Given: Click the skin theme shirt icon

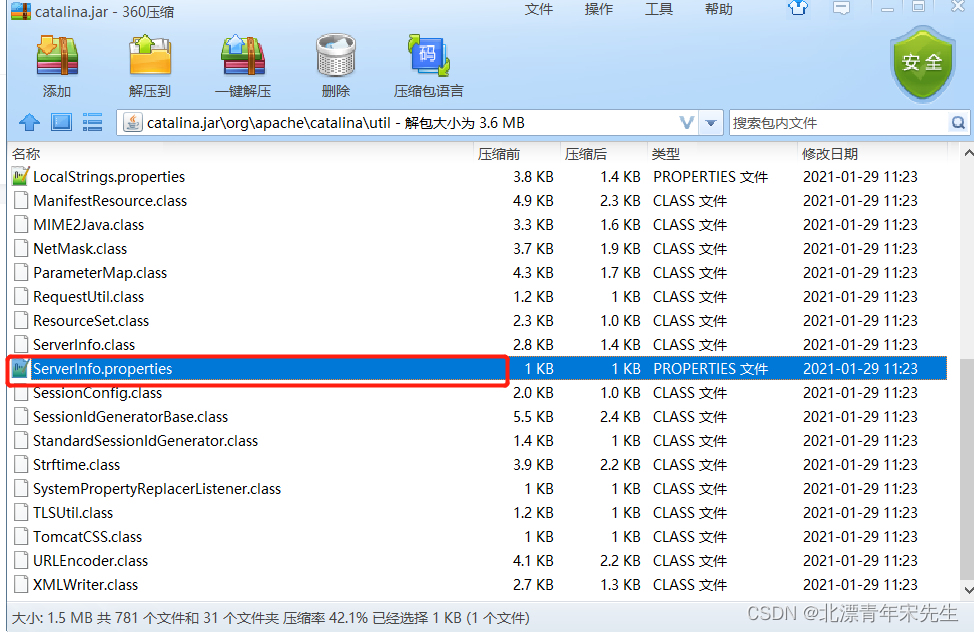Looking at the screenshot, I should click(797, 10).
